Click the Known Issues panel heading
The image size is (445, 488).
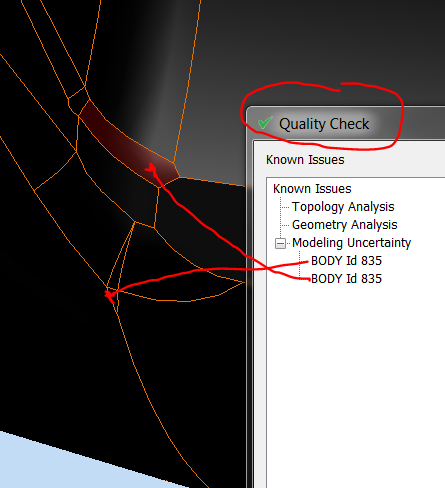[305, 160]
